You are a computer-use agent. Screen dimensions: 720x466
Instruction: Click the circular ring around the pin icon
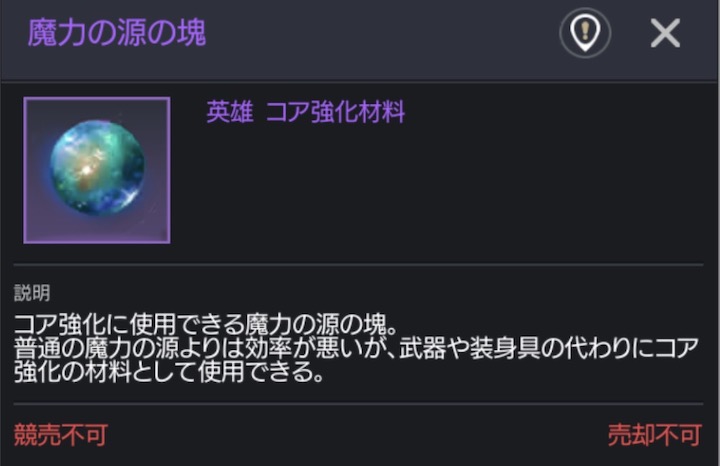pyautogui.click(x=561, y=33)
